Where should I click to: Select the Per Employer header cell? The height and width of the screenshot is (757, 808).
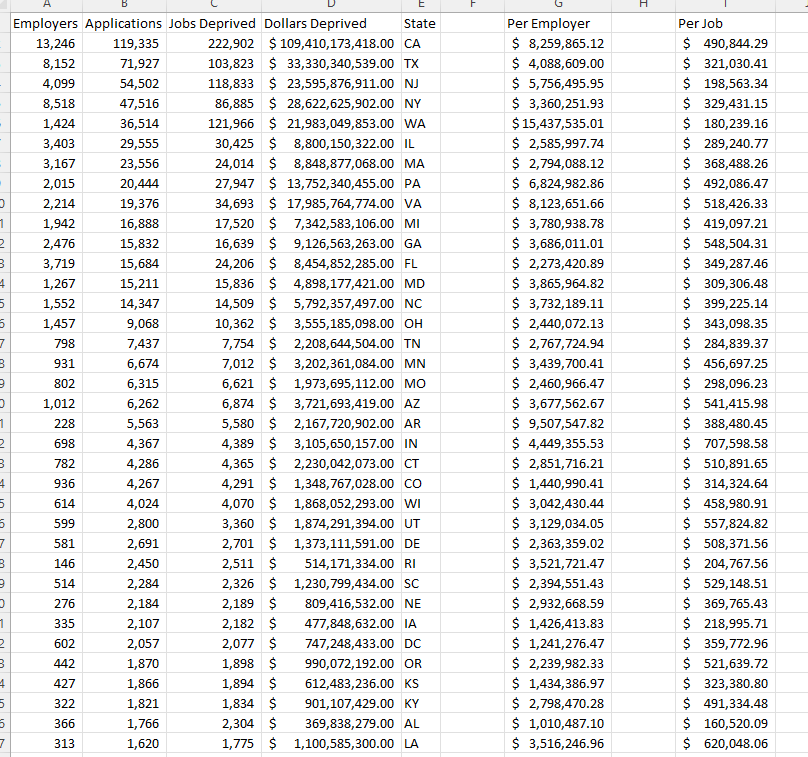tap(558, 24)
